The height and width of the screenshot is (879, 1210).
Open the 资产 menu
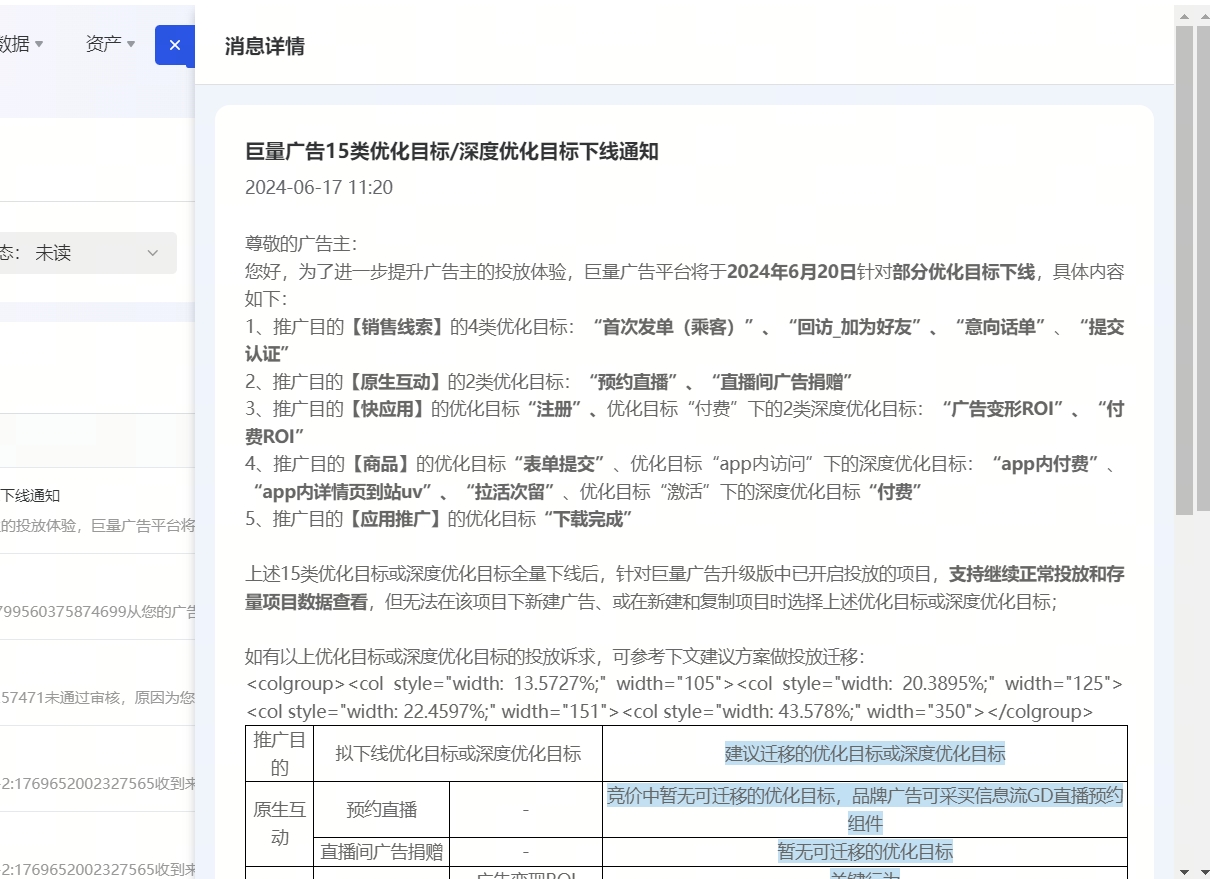click(110, 44)
